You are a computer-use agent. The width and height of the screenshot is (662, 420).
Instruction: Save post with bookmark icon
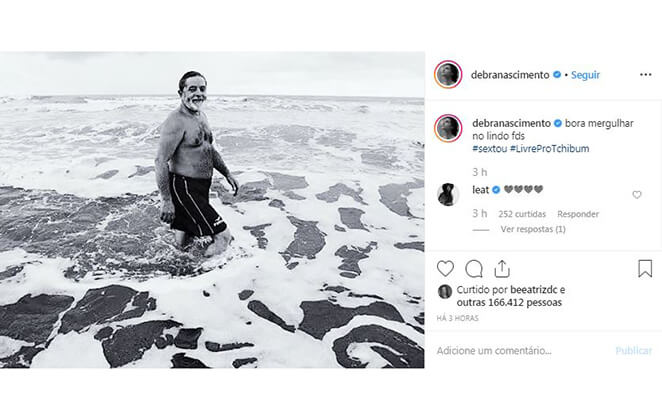click(x=645, y=268)
